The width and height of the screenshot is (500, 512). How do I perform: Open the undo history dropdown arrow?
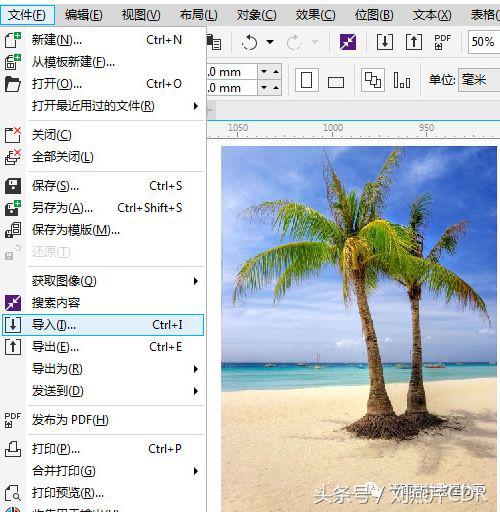270,42
